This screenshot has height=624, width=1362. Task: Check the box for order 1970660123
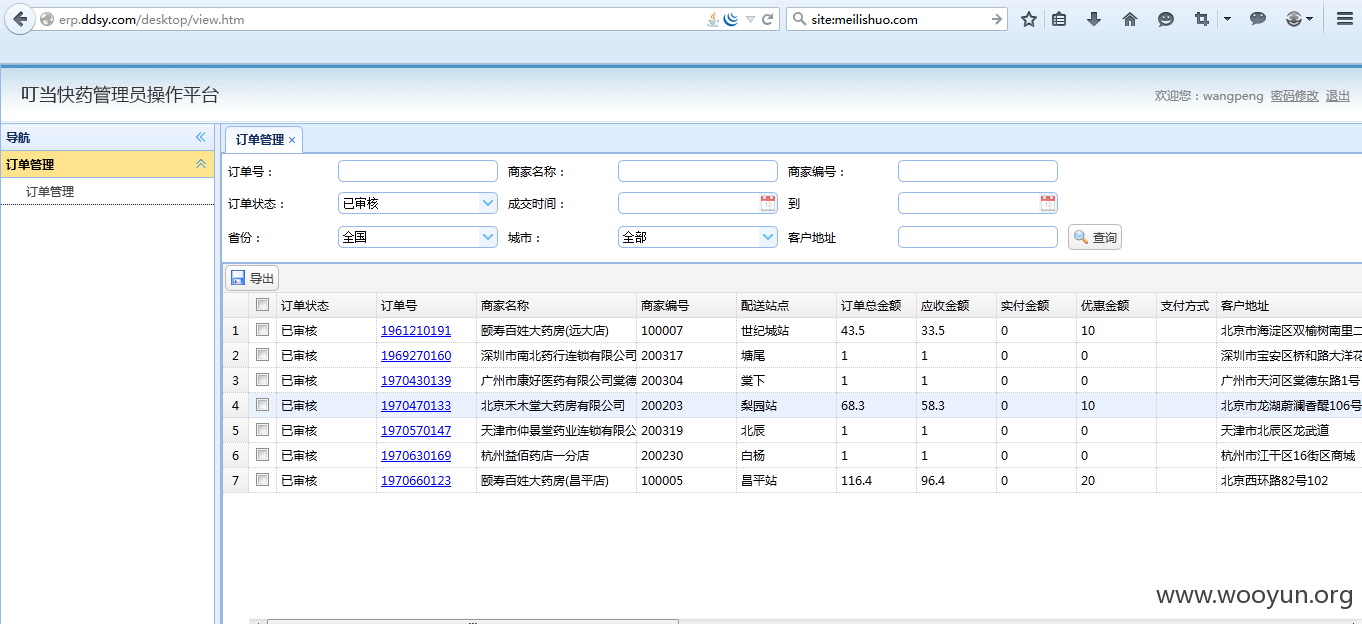point(262,480)
